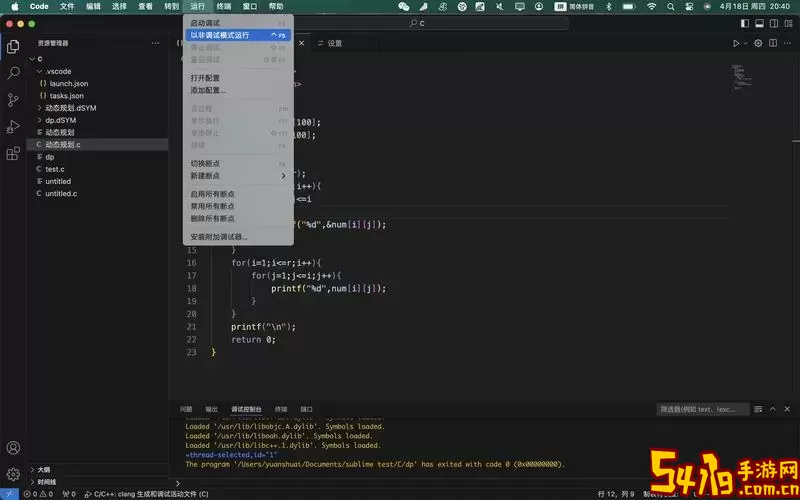Open customize layout icon in title bar
The image size is (800, 500).
[x=788, y=23]
